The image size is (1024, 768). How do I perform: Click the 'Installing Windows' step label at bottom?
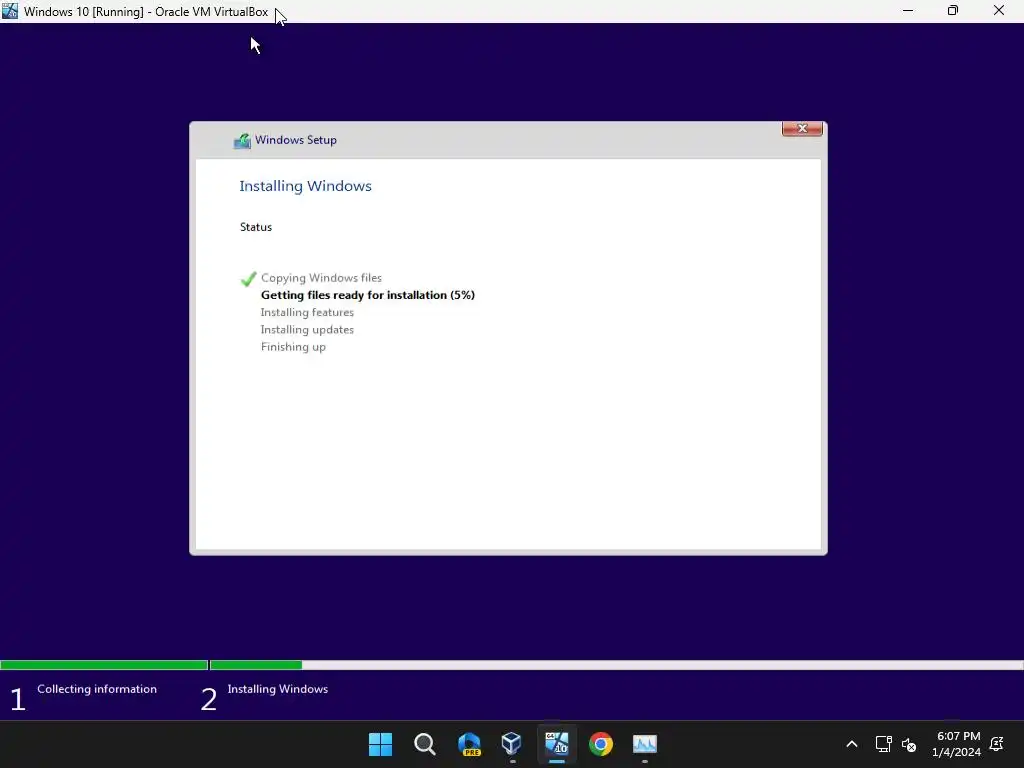(278, 689)
